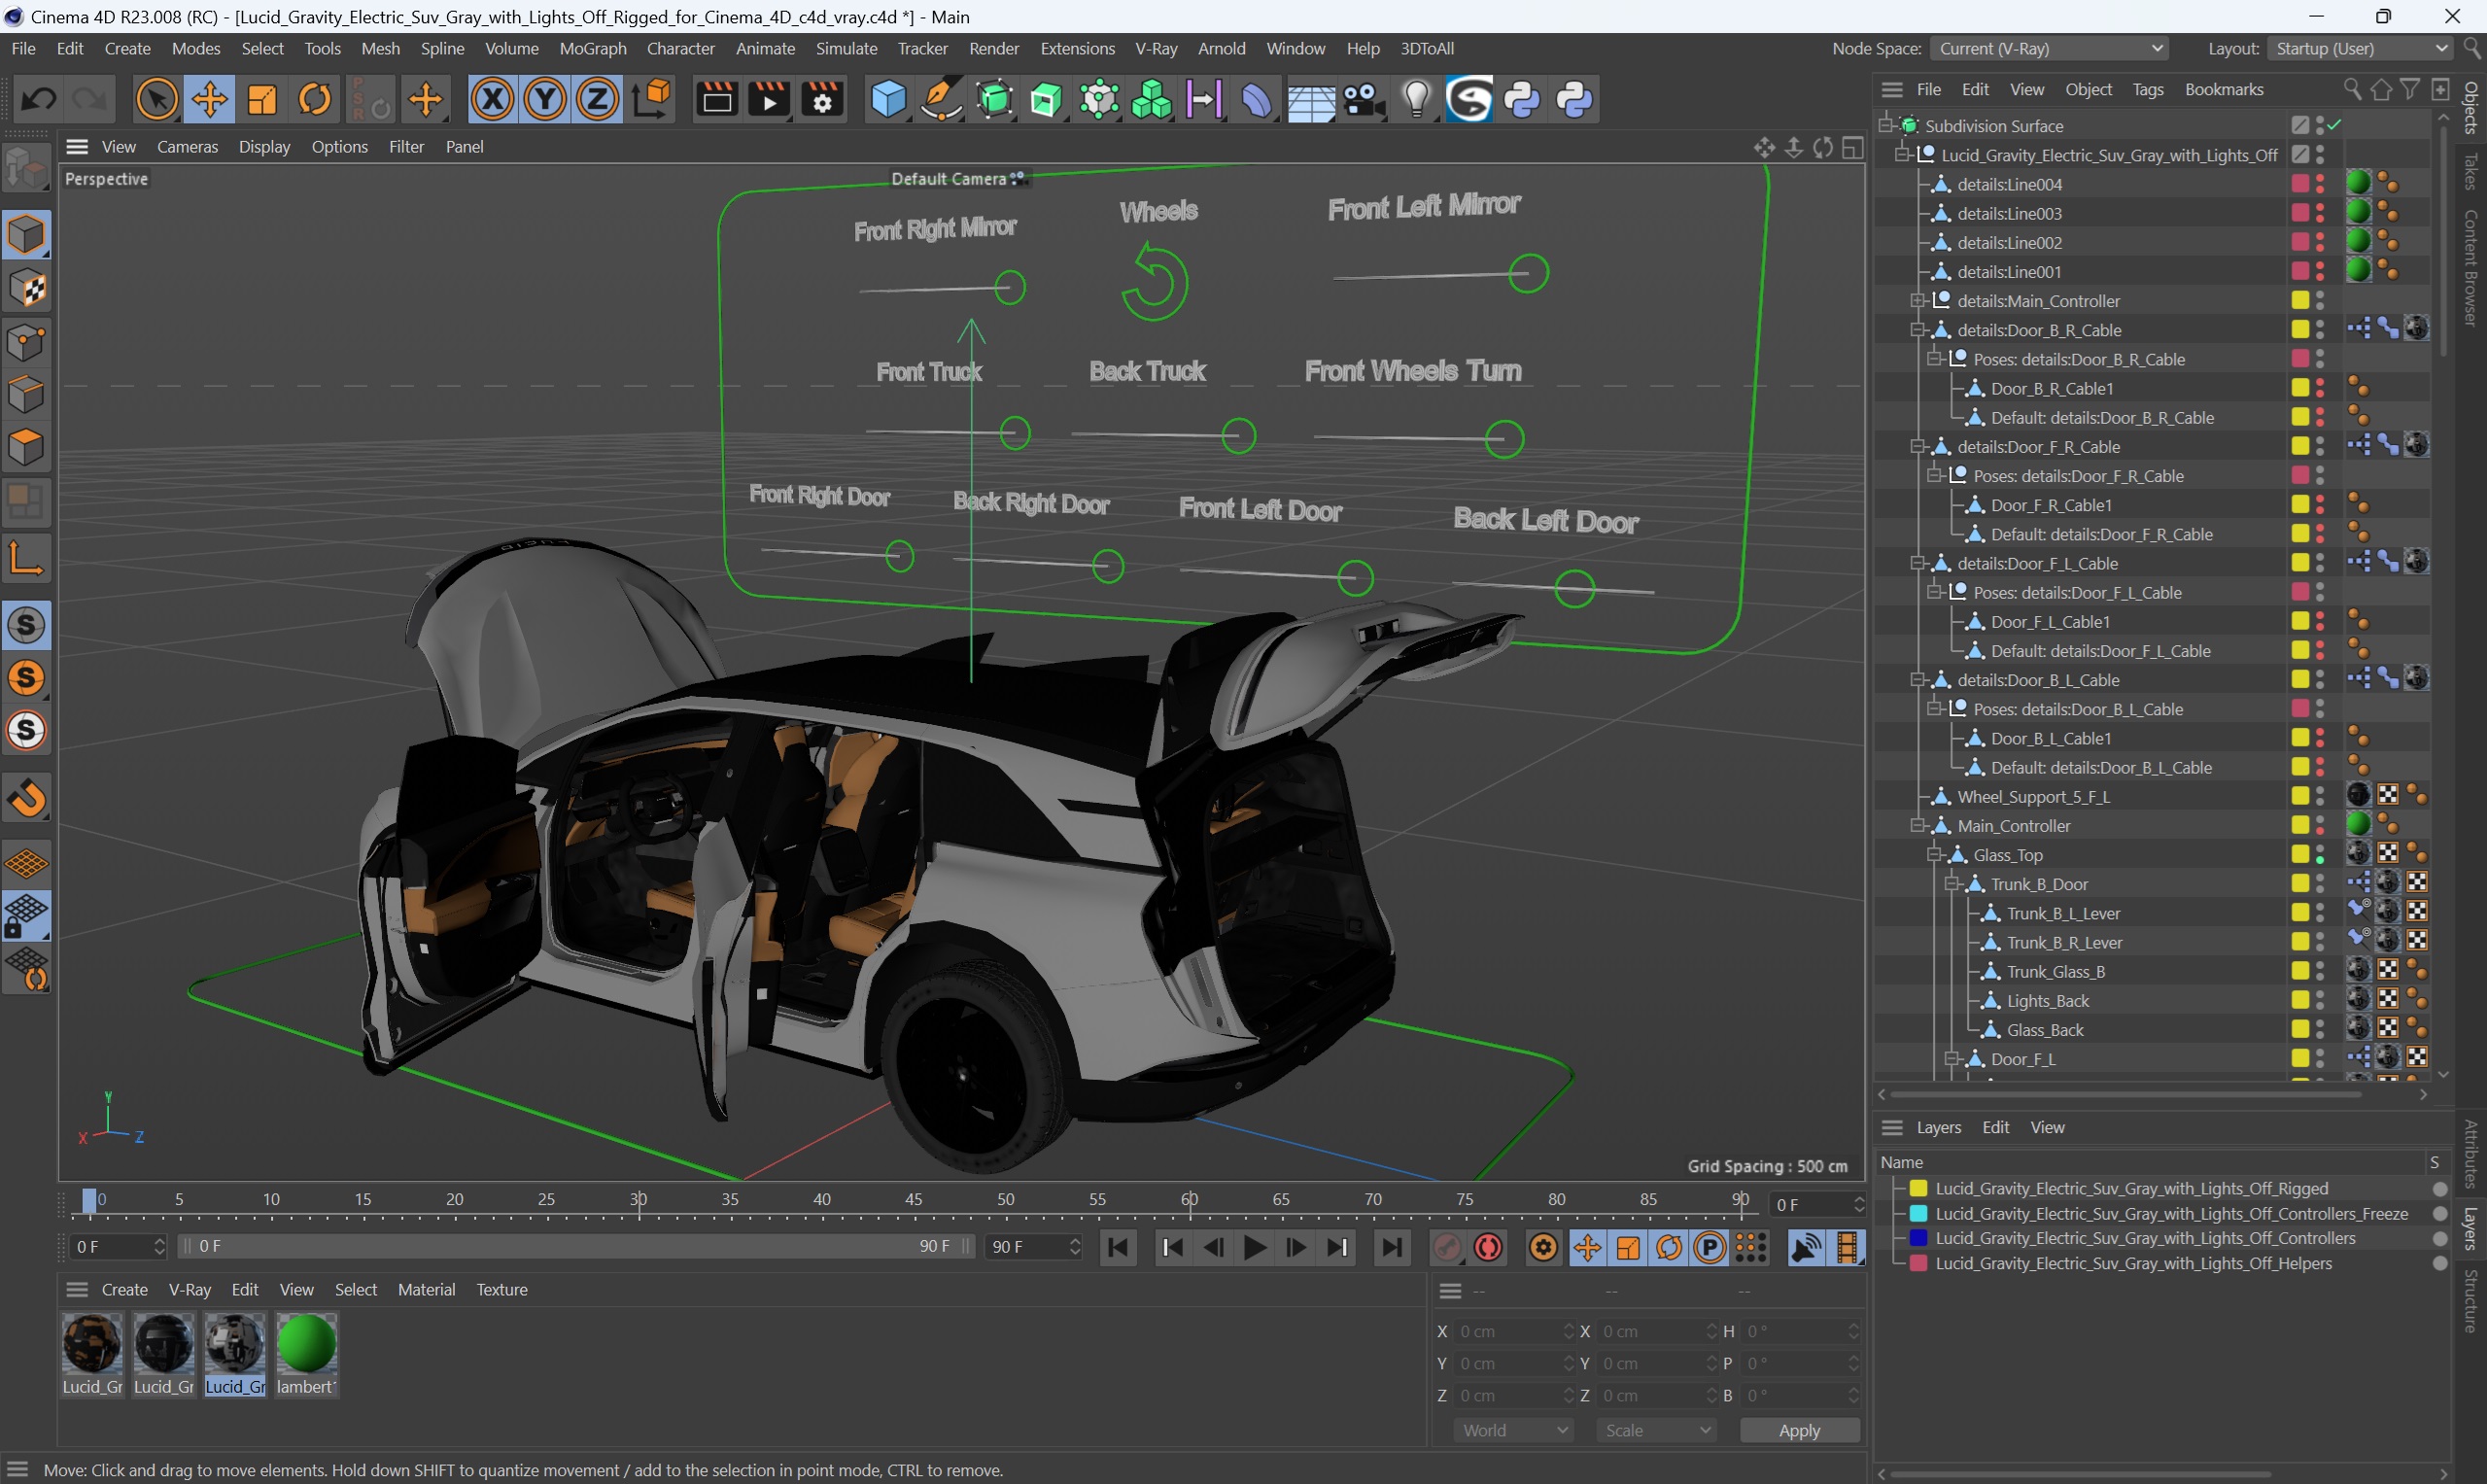Open the Character menu
This screenshot has height=1484, width=2487.
click(680, 48)
